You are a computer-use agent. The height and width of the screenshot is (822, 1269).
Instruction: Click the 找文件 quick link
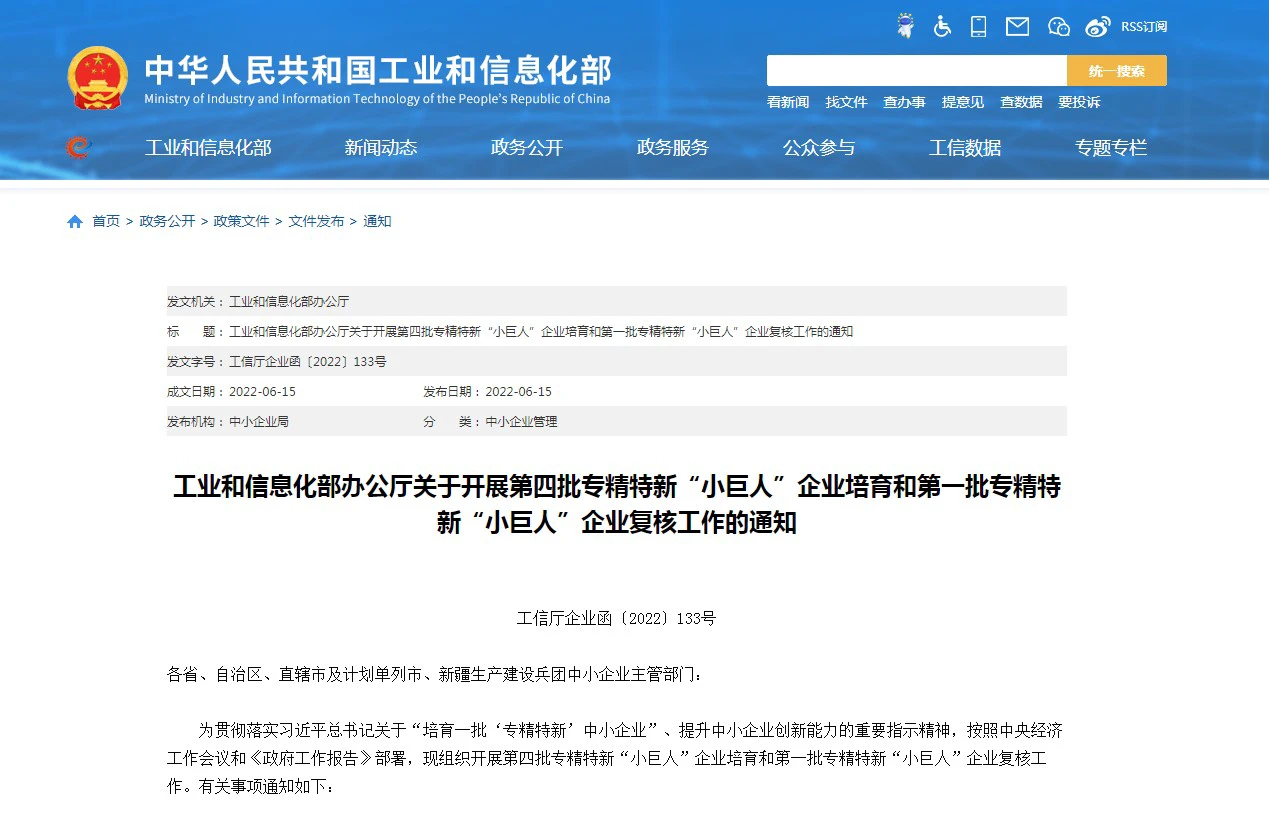(846, 102)
